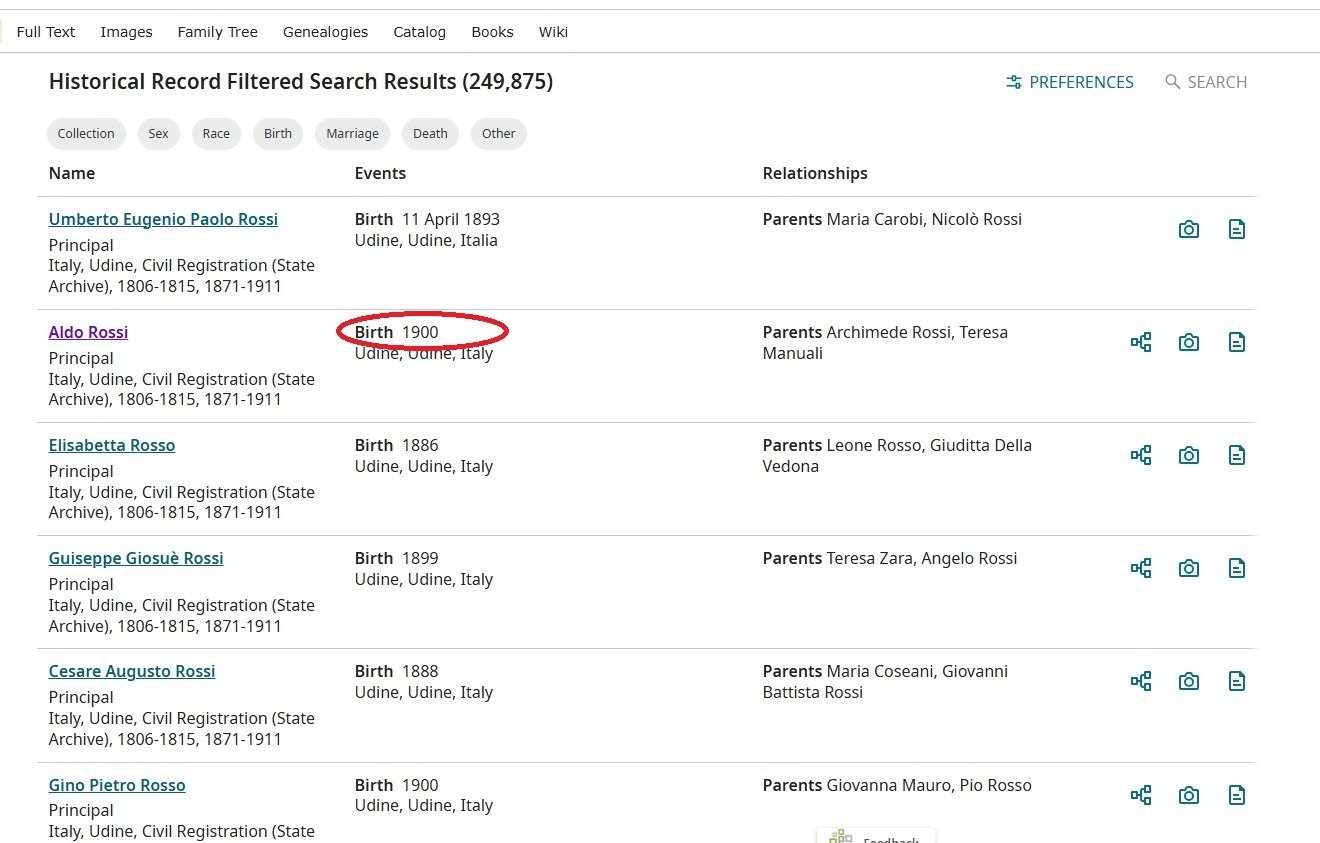This screenshot has height=843, width=1320.
Task: Click tree icon for Gino Pietro Rosso
Action: click(x=1141, y=796)
